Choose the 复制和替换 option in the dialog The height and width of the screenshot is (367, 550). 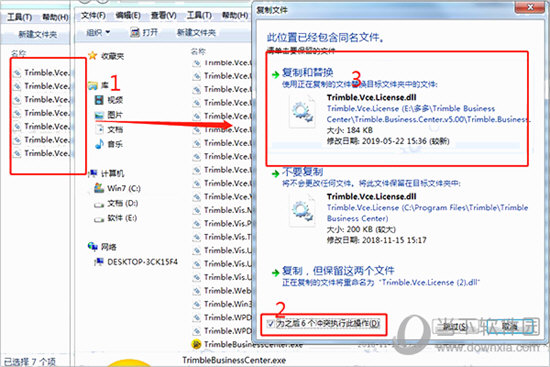click(307, 73)
